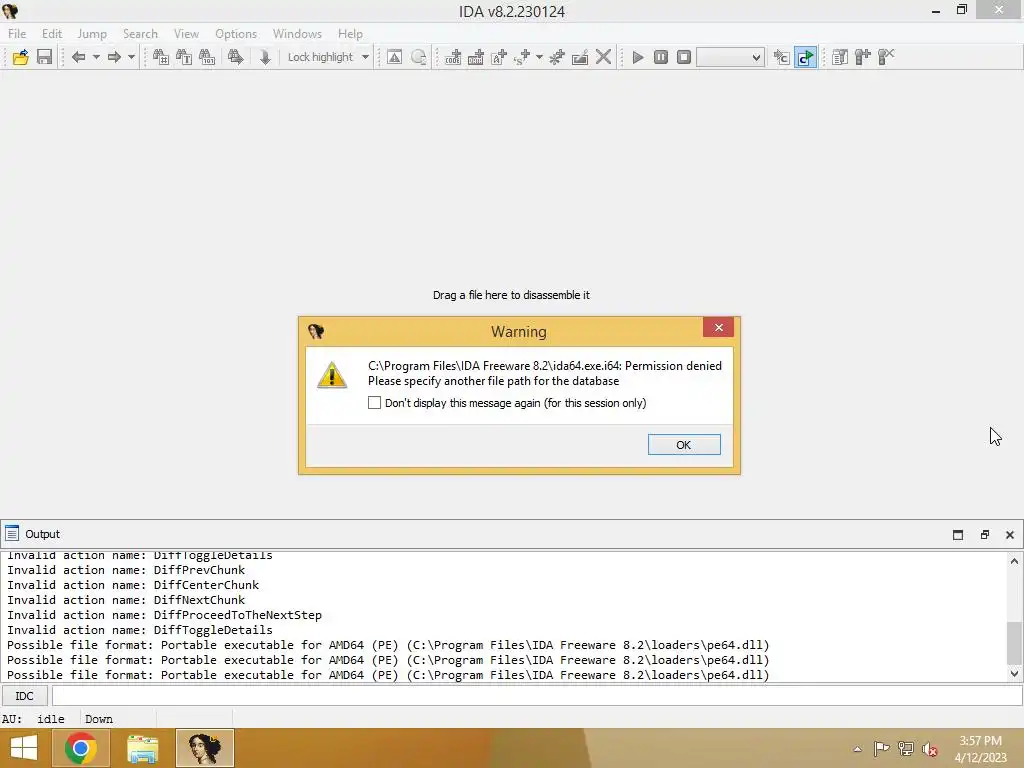Open the File menu
The height and width of the screenshot is (768, 1024).
17,34
